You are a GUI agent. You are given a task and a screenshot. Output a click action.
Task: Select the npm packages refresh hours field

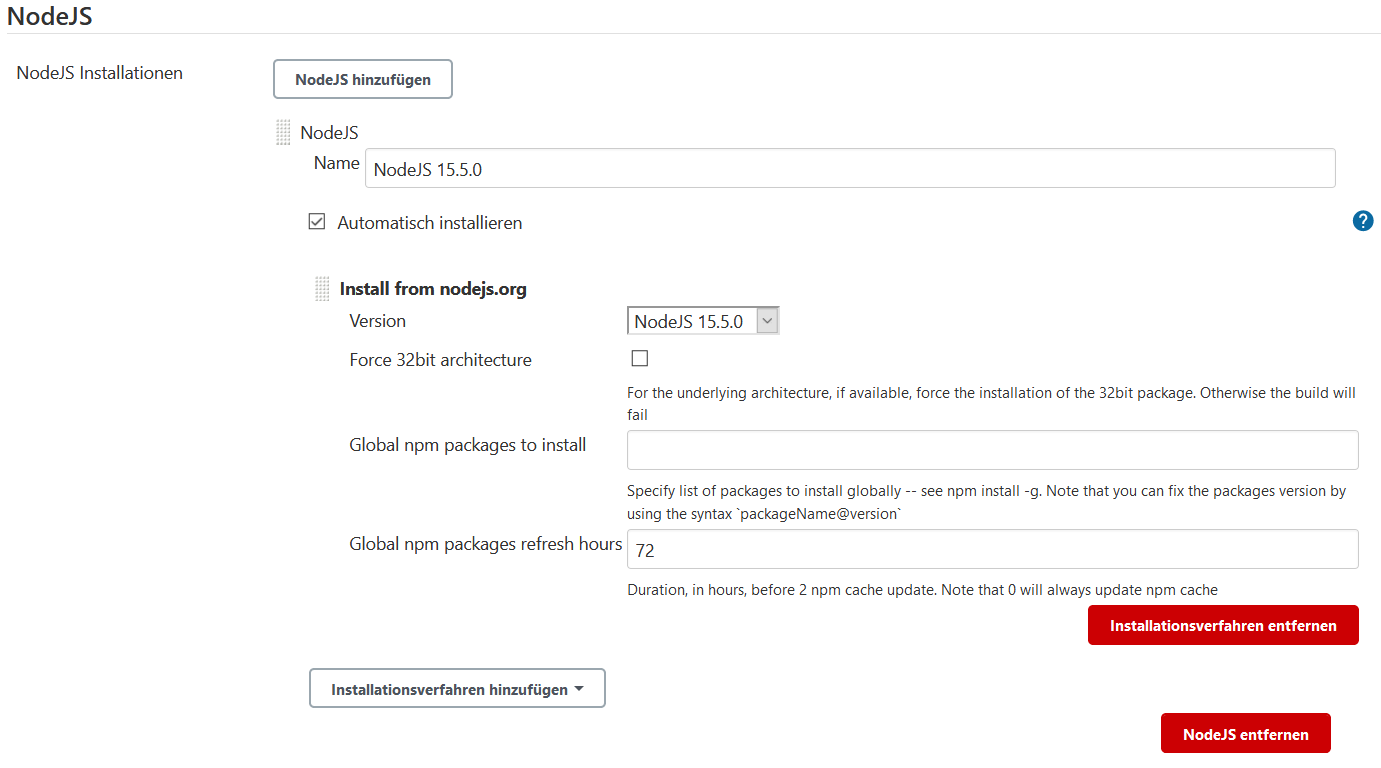992,549
